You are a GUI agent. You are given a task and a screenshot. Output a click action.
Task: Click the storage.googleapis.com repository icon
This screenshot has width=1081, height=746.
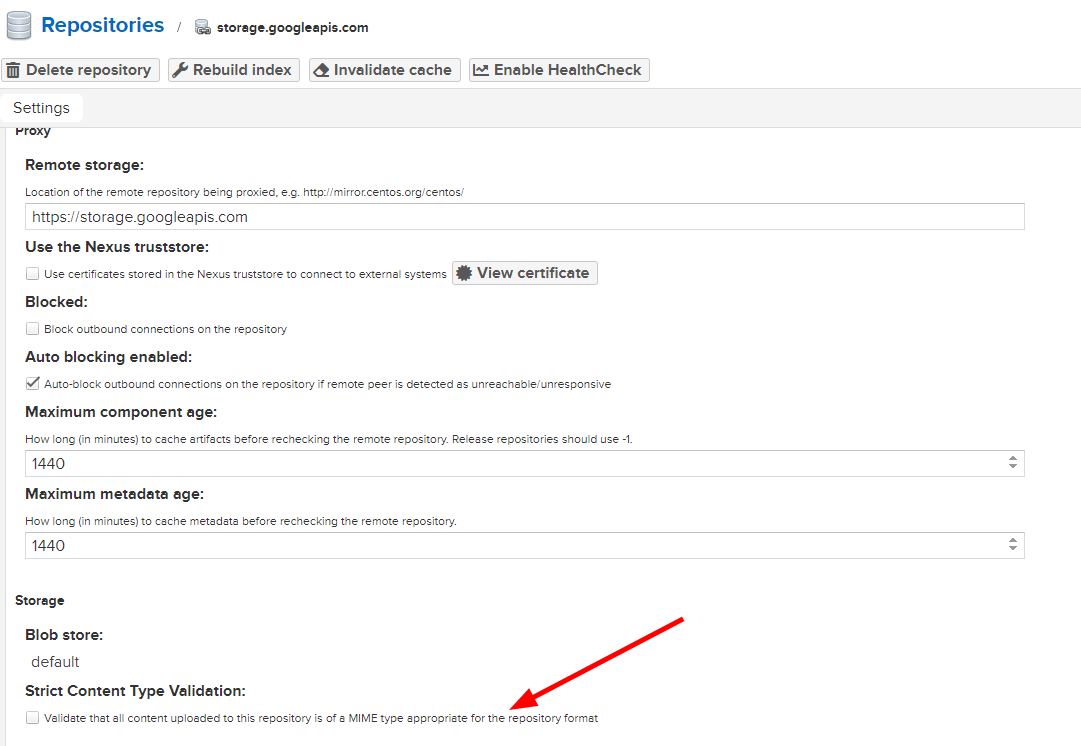pos(203,28)
